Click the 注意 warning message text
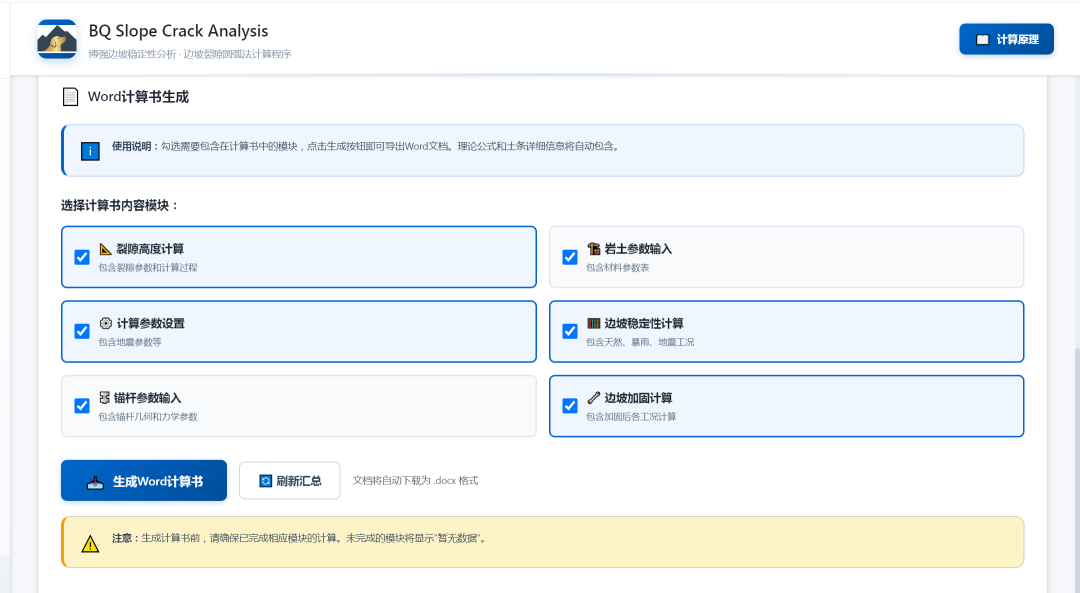 [300, 539]
